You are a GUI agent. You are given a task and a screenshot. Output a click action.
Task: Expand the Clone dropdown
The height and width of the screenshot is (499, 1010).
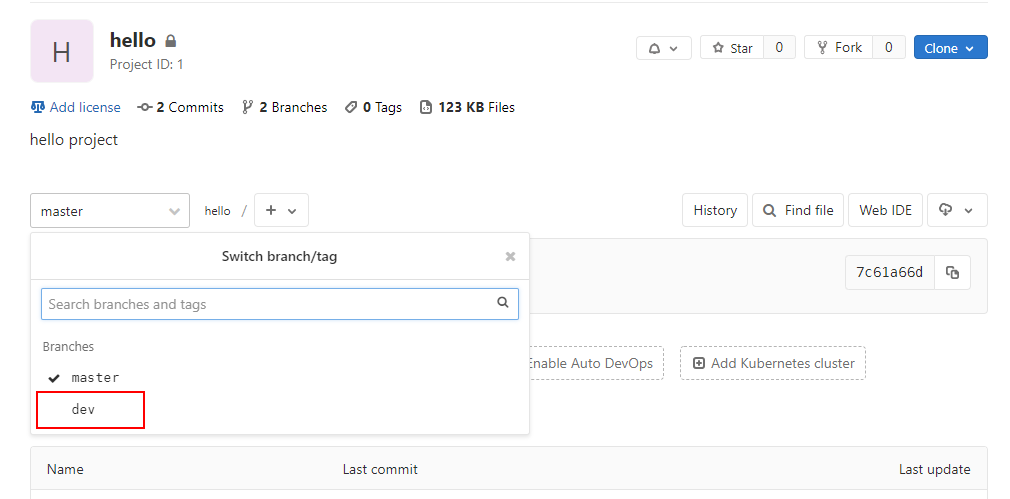point(950,48)
